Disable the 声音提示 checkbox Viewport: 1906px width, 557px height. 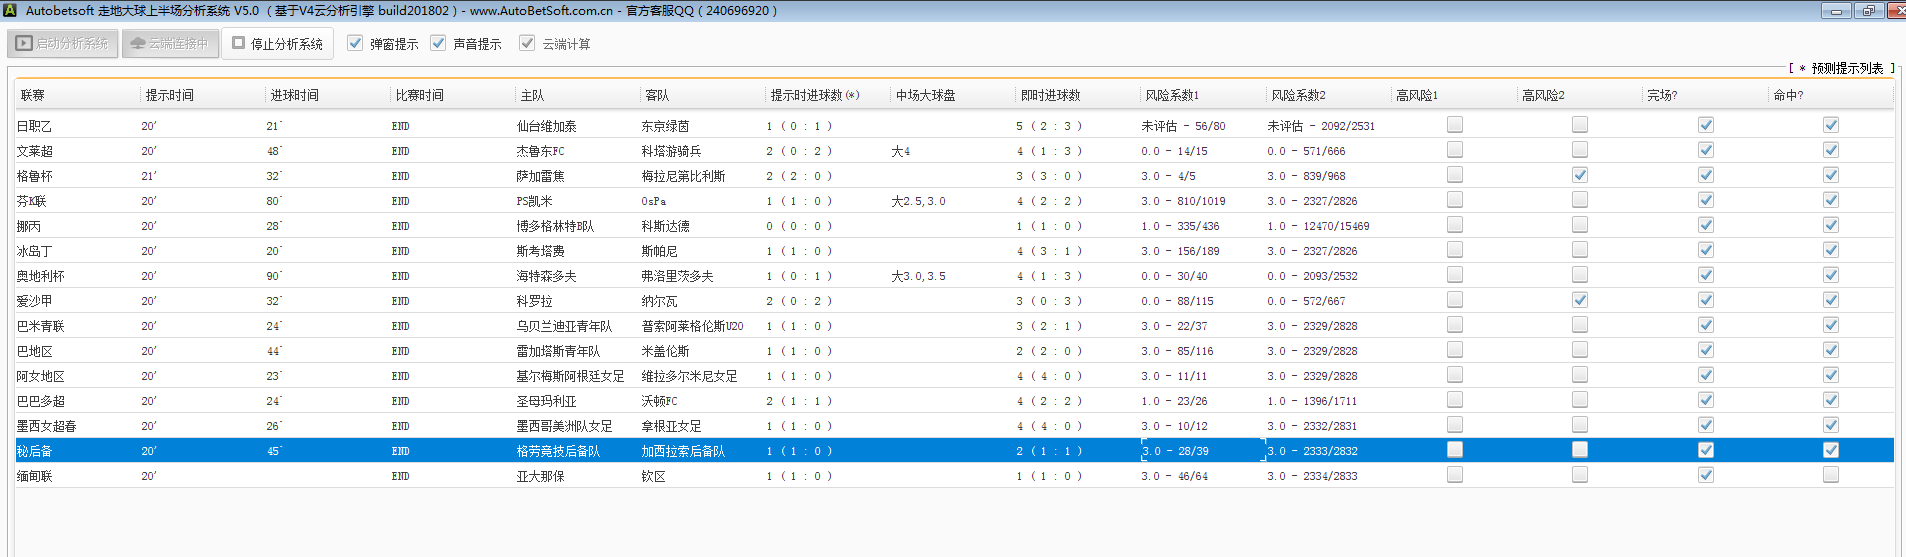point(438,43)
